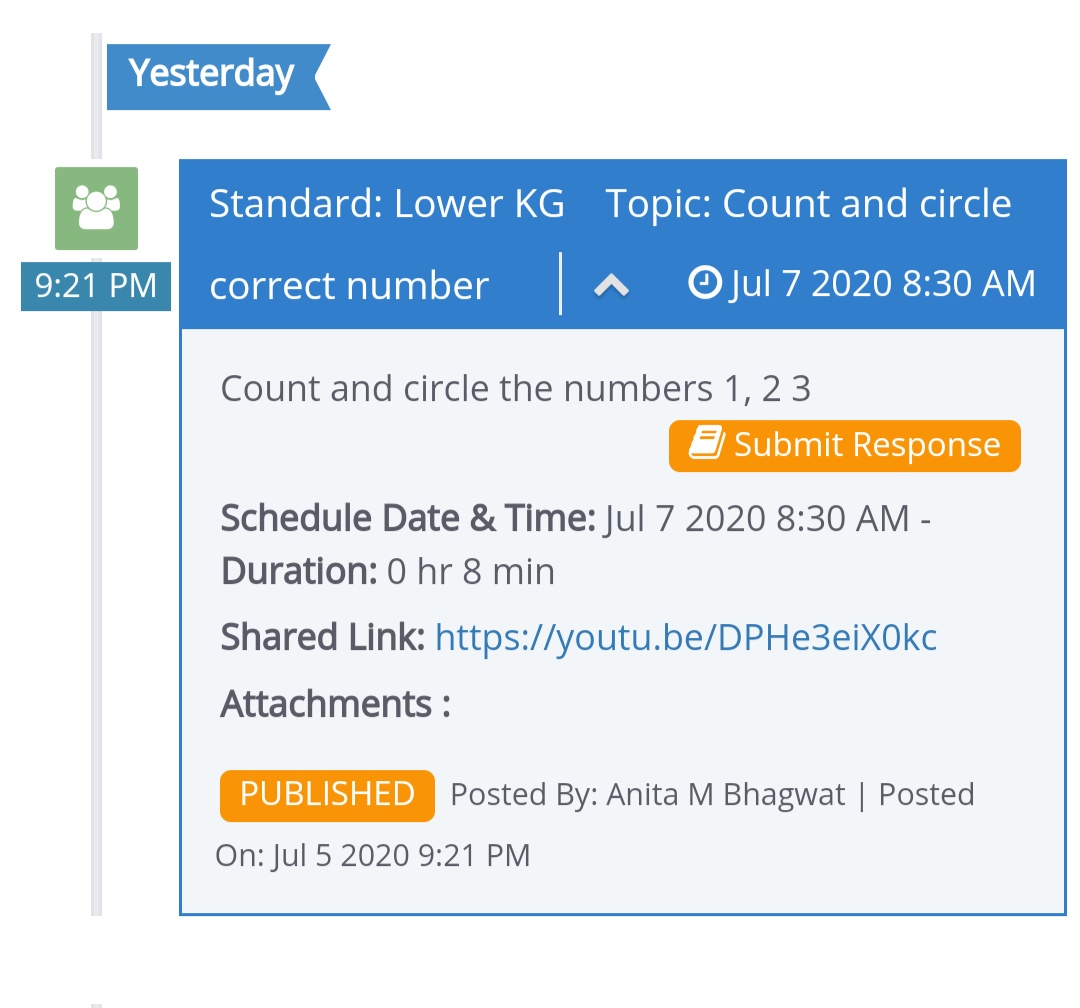Click the Submit Response button text
The width and height of the screenshot is (1080, 1008).
(866, 445)
